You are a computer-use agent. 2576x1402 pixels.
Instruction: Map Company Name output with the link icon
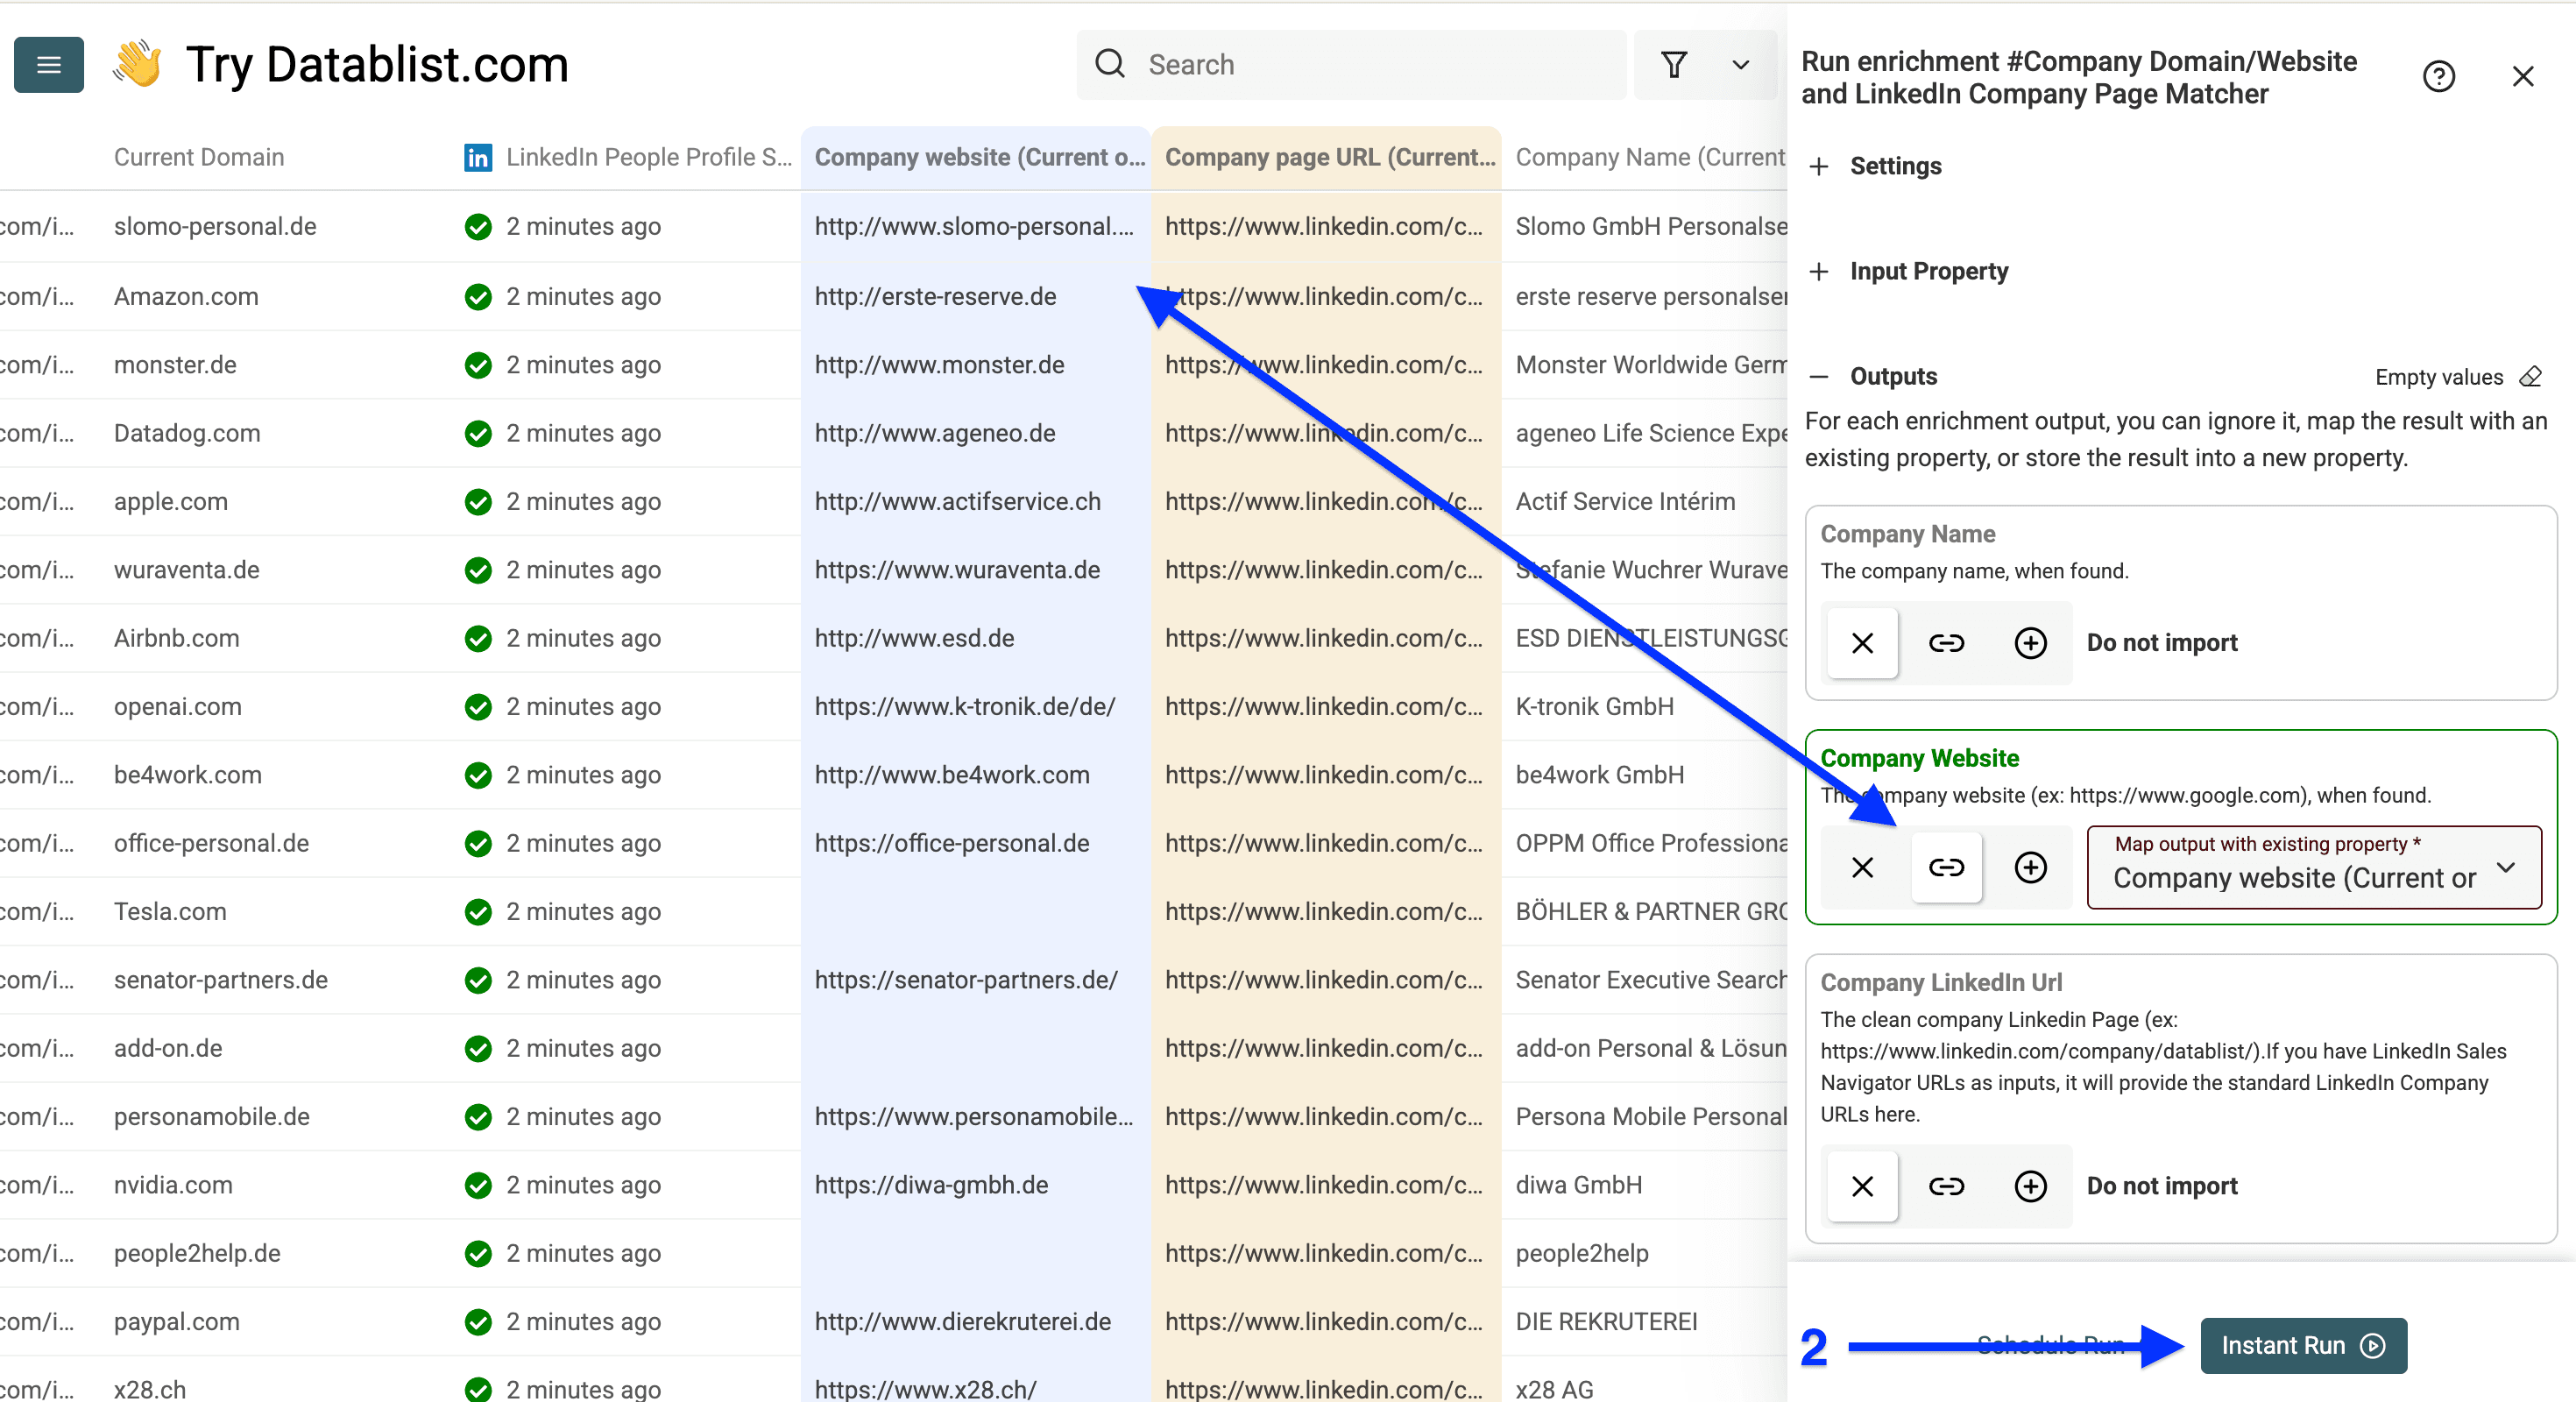(x=1946, y=643)
